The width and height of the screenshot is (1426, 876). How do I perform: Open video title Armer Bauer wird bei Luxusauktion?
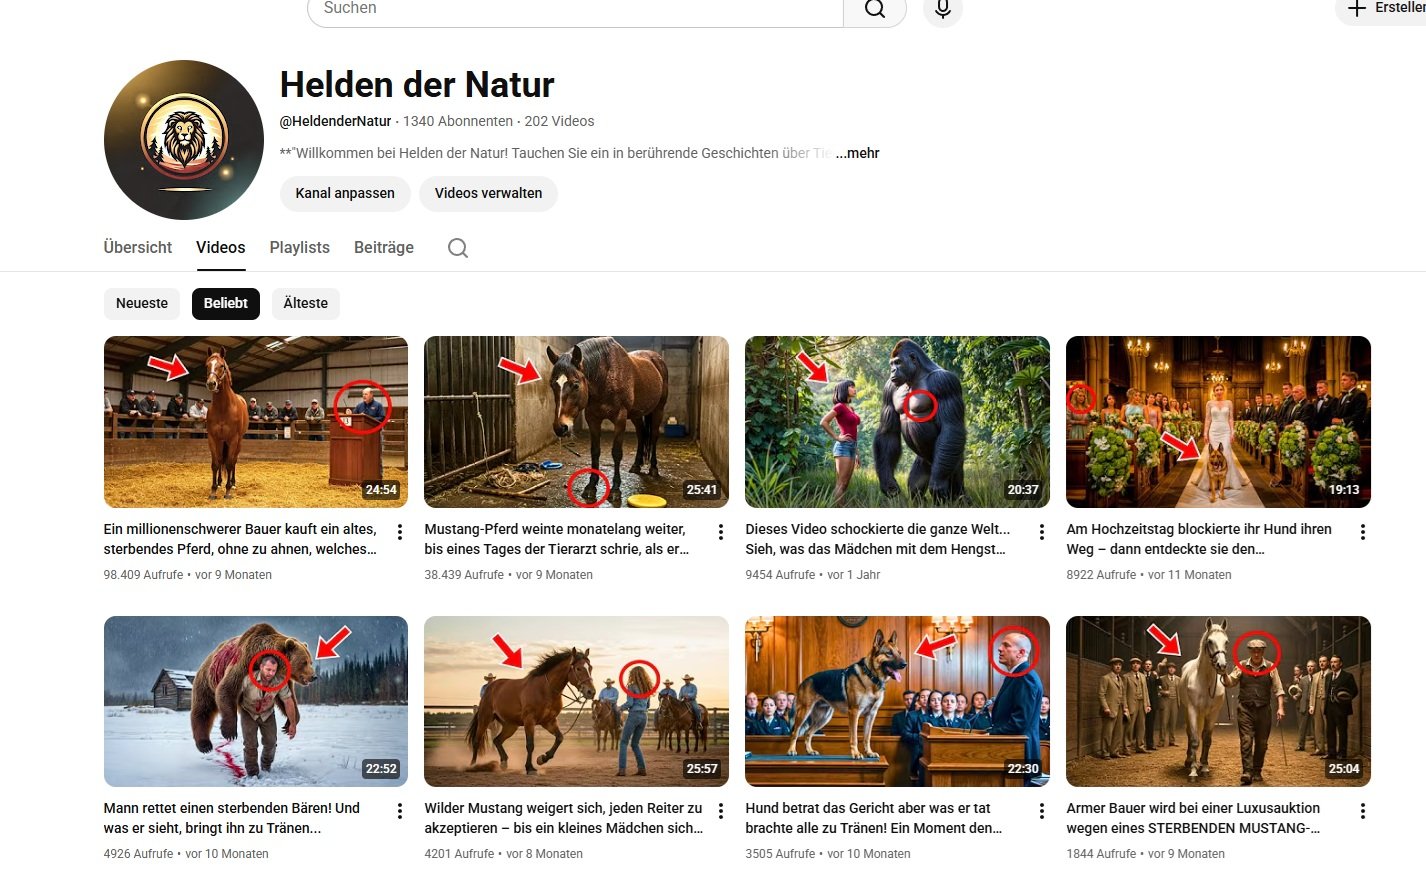(x=1193, y=818)
